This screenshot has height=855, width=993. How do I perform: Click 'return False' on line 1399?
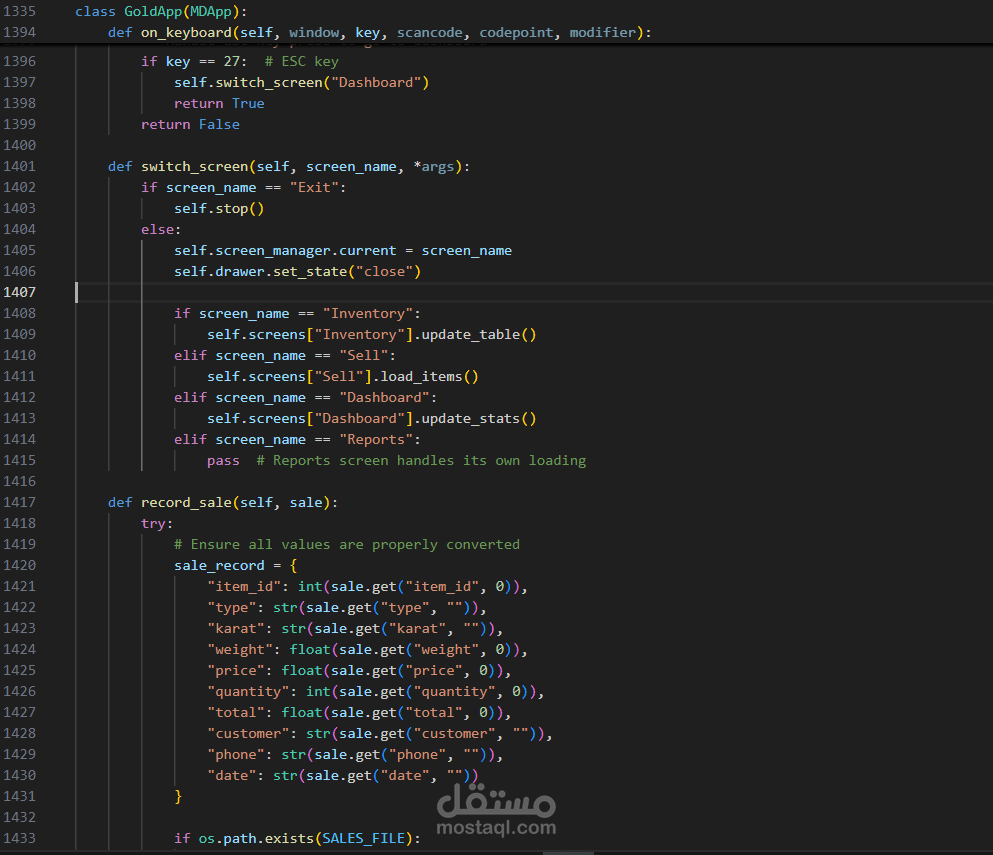(190, 124)
